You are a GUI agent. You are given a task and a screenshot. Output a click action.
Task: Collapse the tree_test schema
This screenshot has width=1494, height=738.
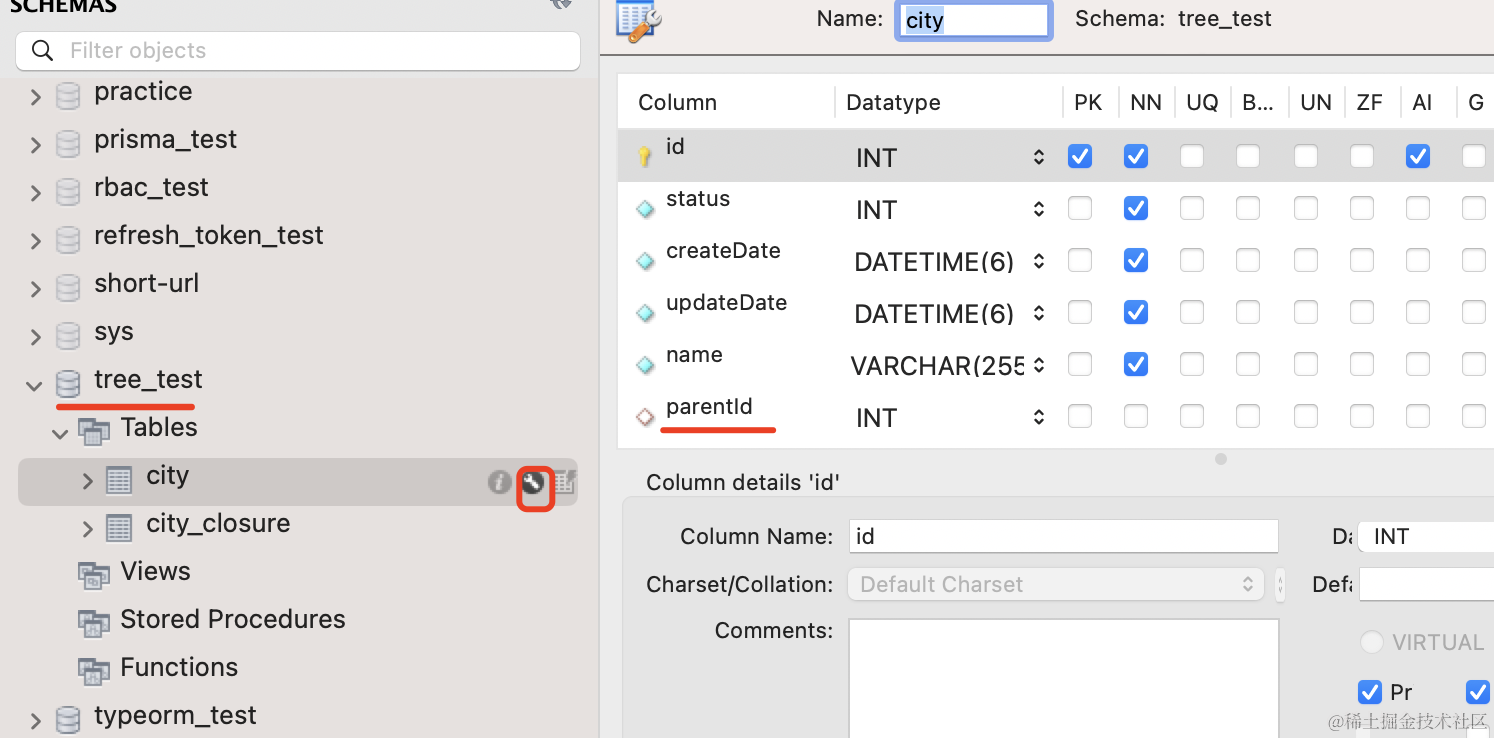(x=35, y=385)
